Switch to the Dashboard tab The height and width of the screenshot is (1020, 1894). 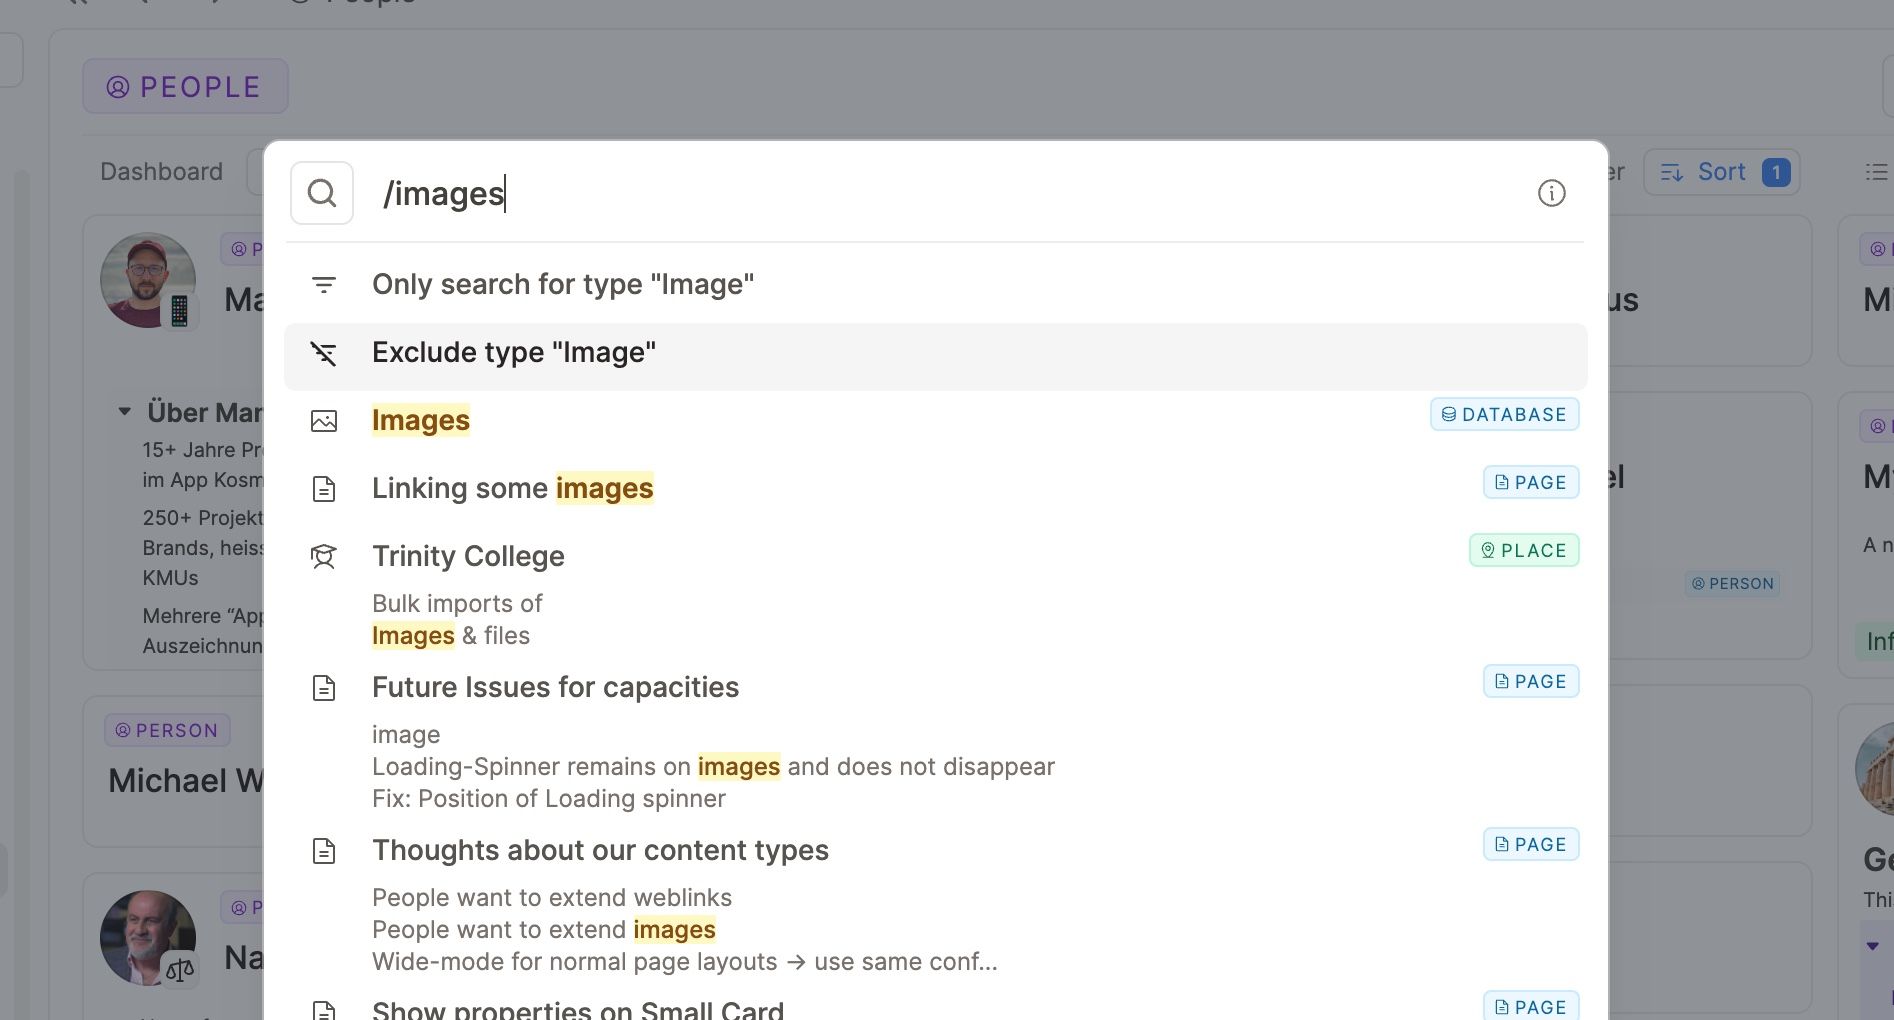click(x=161, y=172)
